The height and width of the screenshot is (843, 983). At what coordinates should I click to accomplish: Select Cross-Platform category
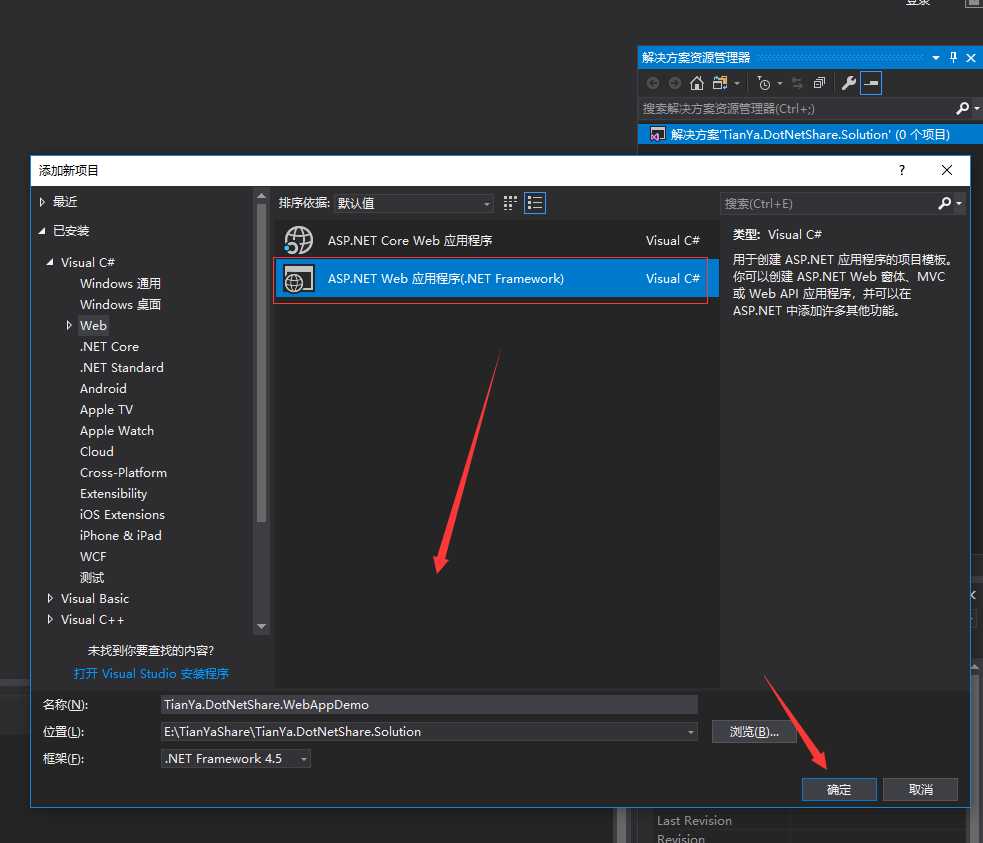(x=123, y=473)
